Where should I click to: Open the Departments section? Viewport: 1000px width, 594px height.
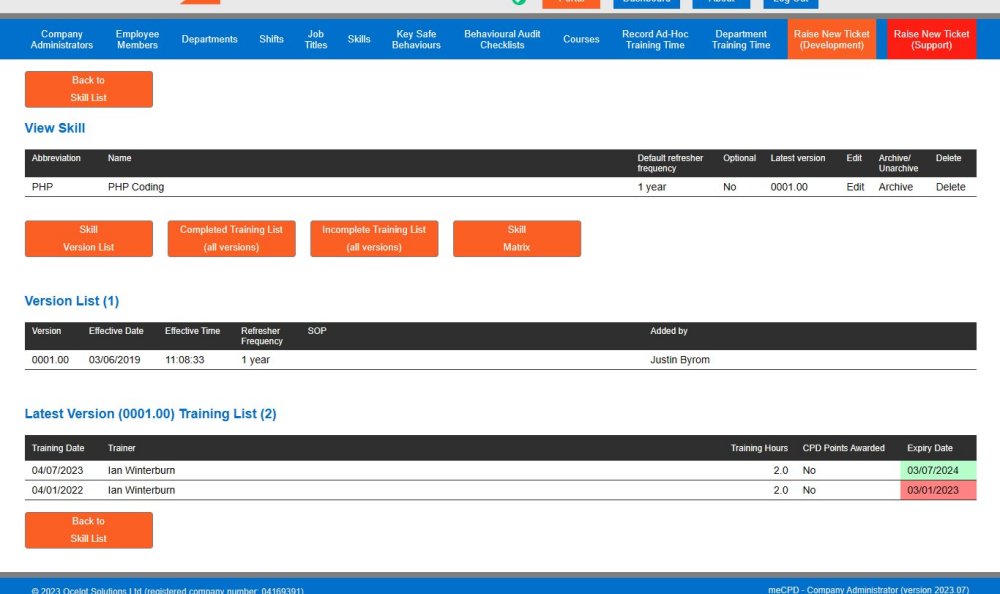point(210,40)
